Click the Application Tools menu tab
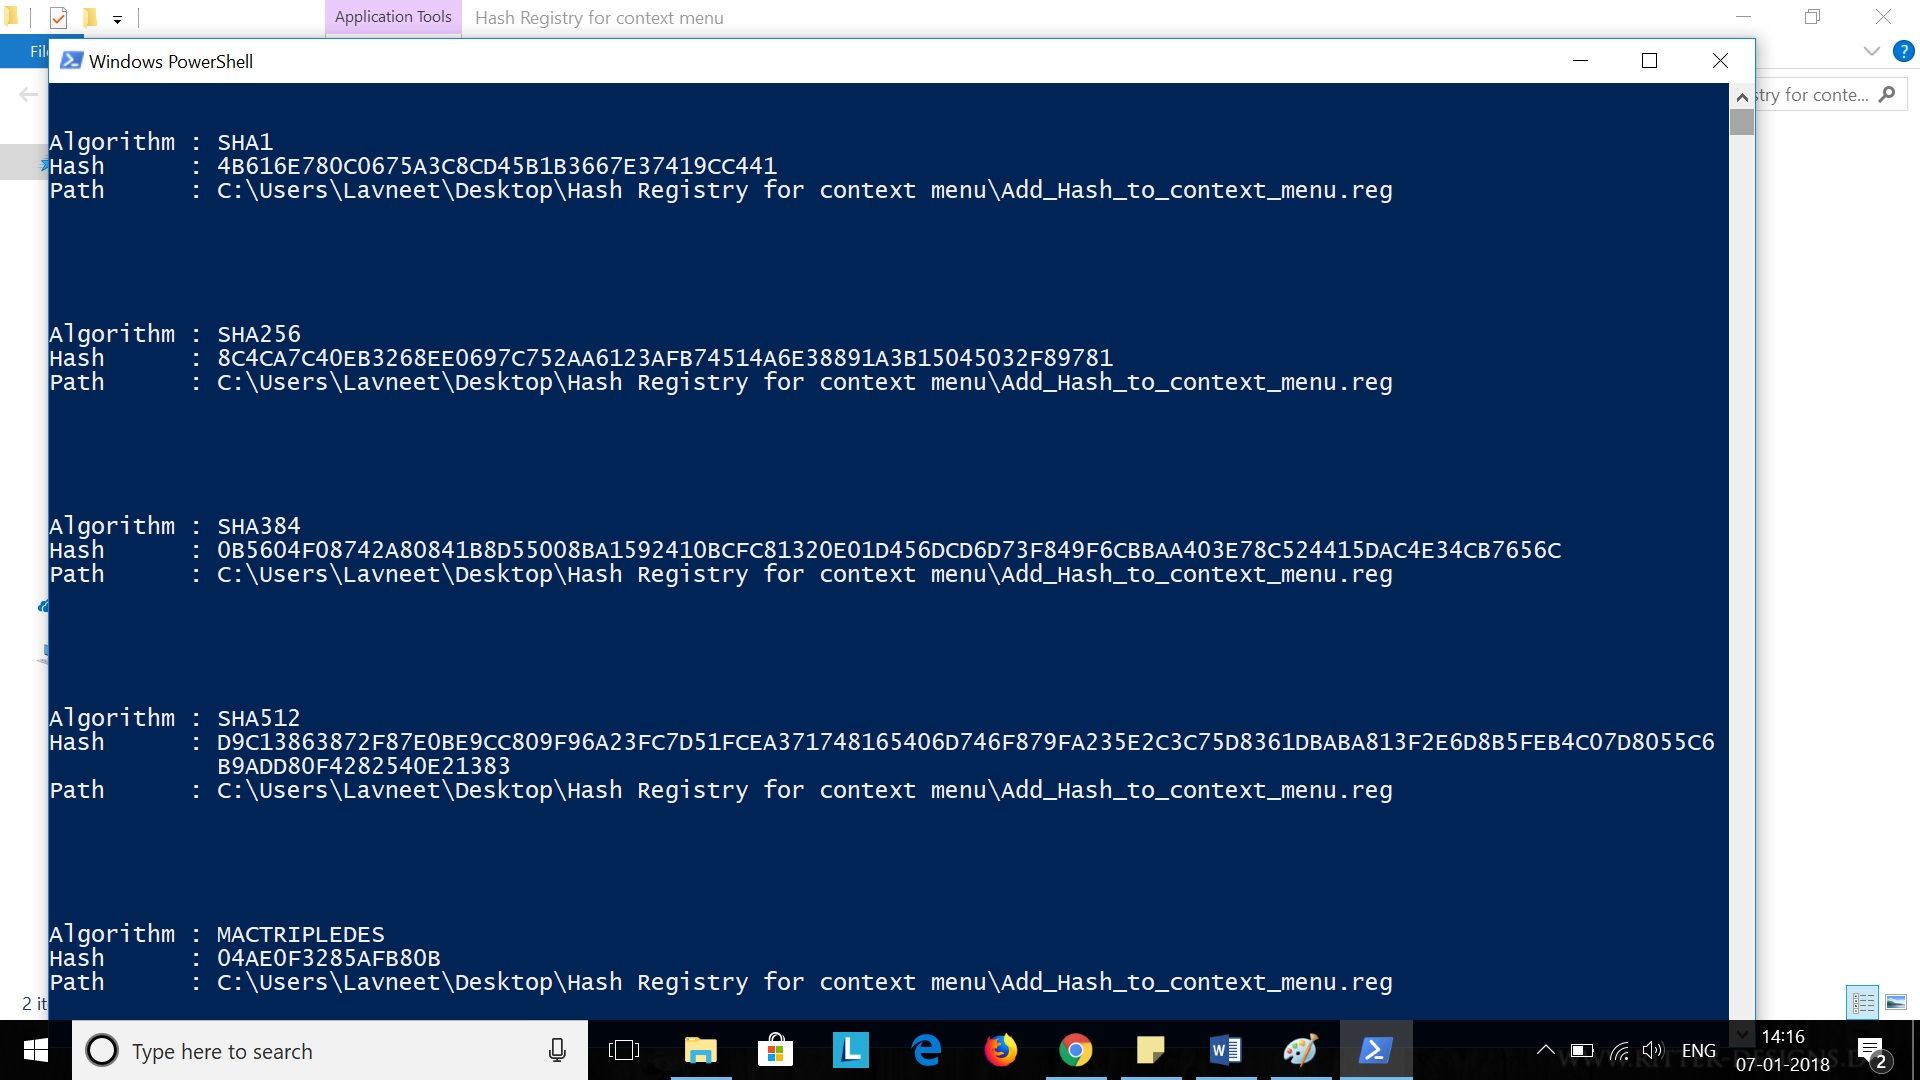The image size is (1920, 1080). click(x=392, y=17)
